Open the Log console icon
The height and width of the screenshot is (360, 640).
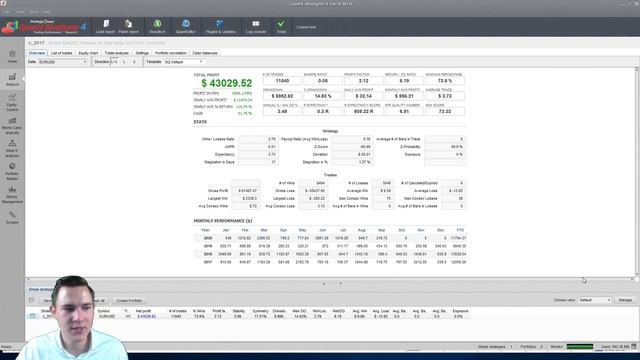(256, 26)
